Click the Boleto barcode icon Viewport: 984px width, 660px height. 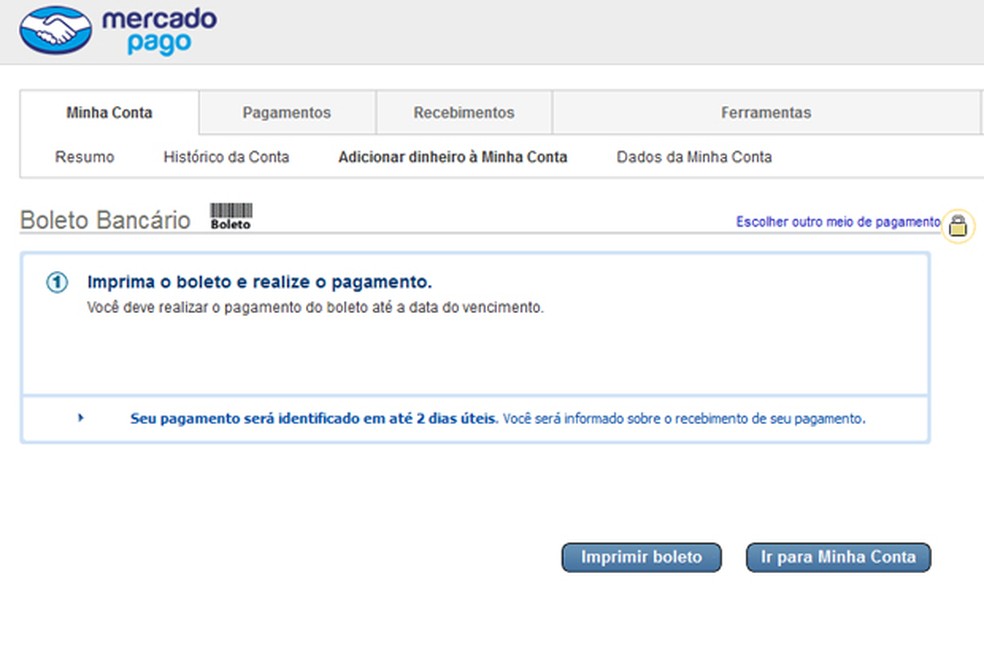pyautogui.click(x=231, y=216)
